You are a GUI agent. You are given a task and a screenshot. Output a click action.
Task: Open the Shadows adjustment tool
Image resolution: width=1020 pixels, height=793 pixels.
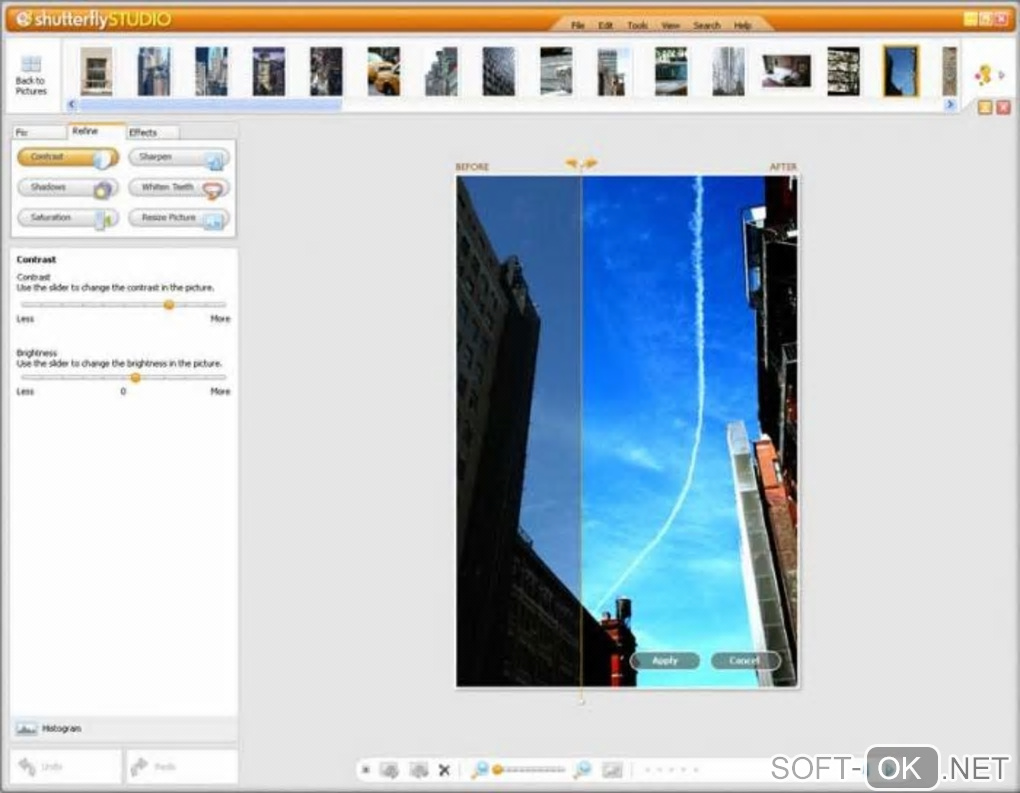coord(68,188)
